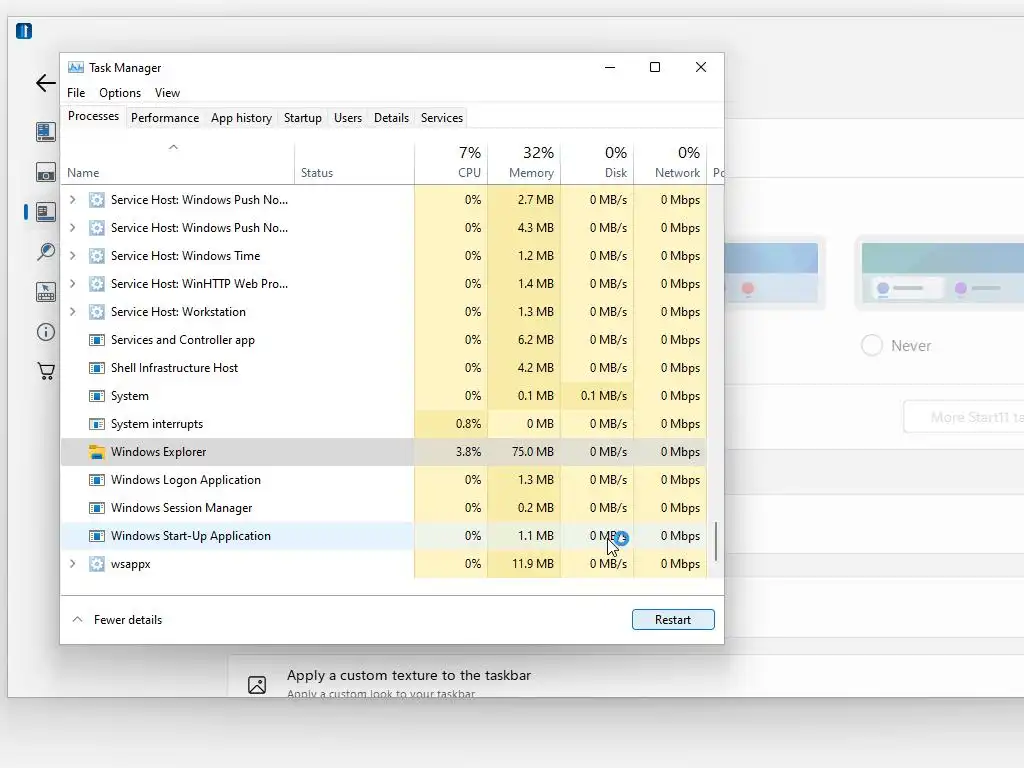
Task: Maximize the Task Manager window
Action: [x=655, y=67]
